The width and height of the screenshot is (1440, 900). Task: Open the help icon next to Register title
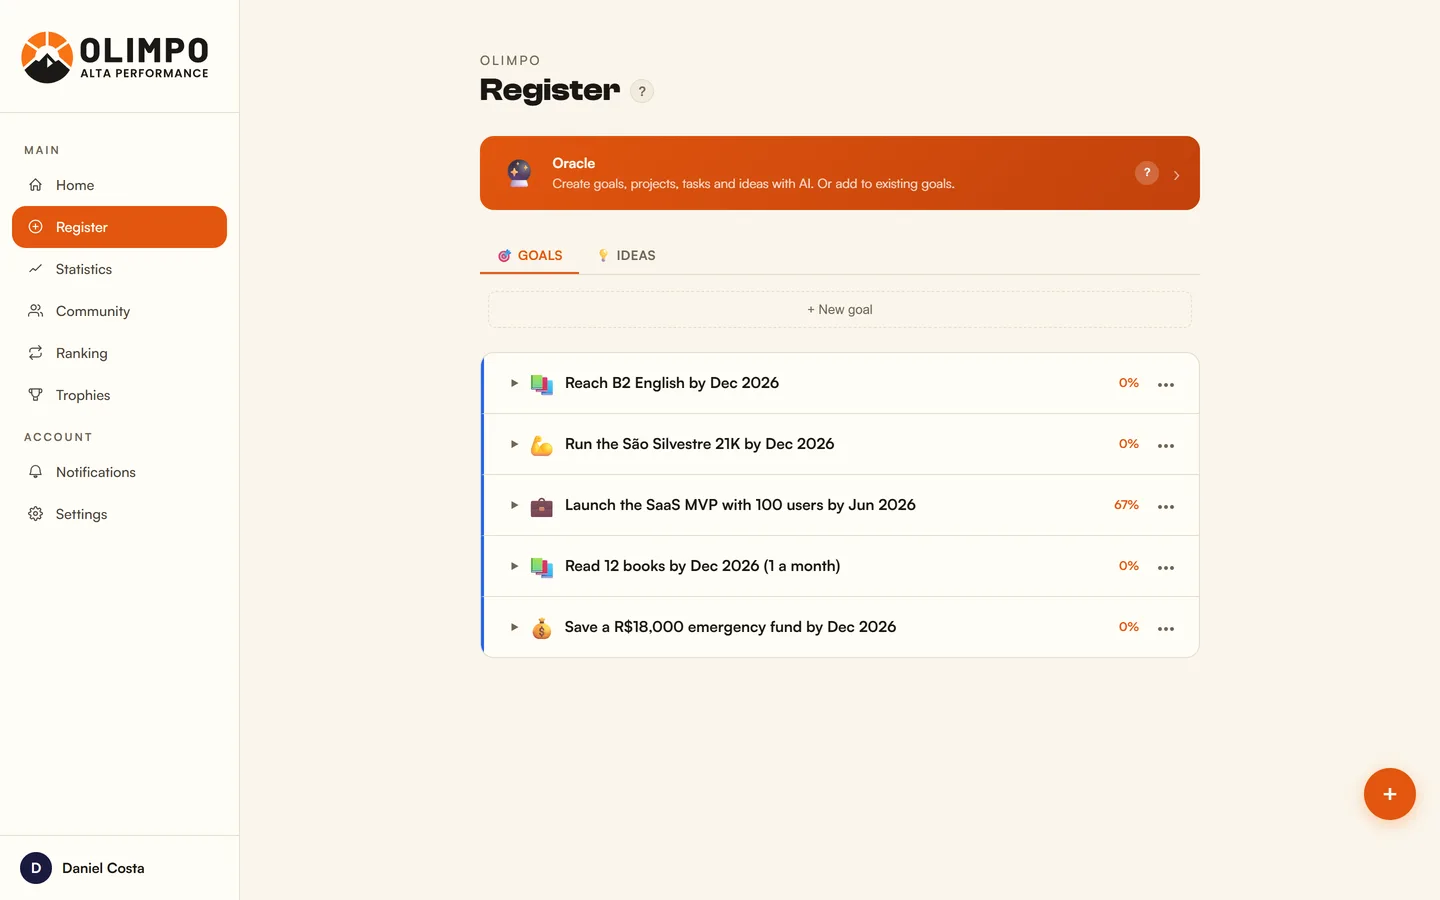click(642, 91)
